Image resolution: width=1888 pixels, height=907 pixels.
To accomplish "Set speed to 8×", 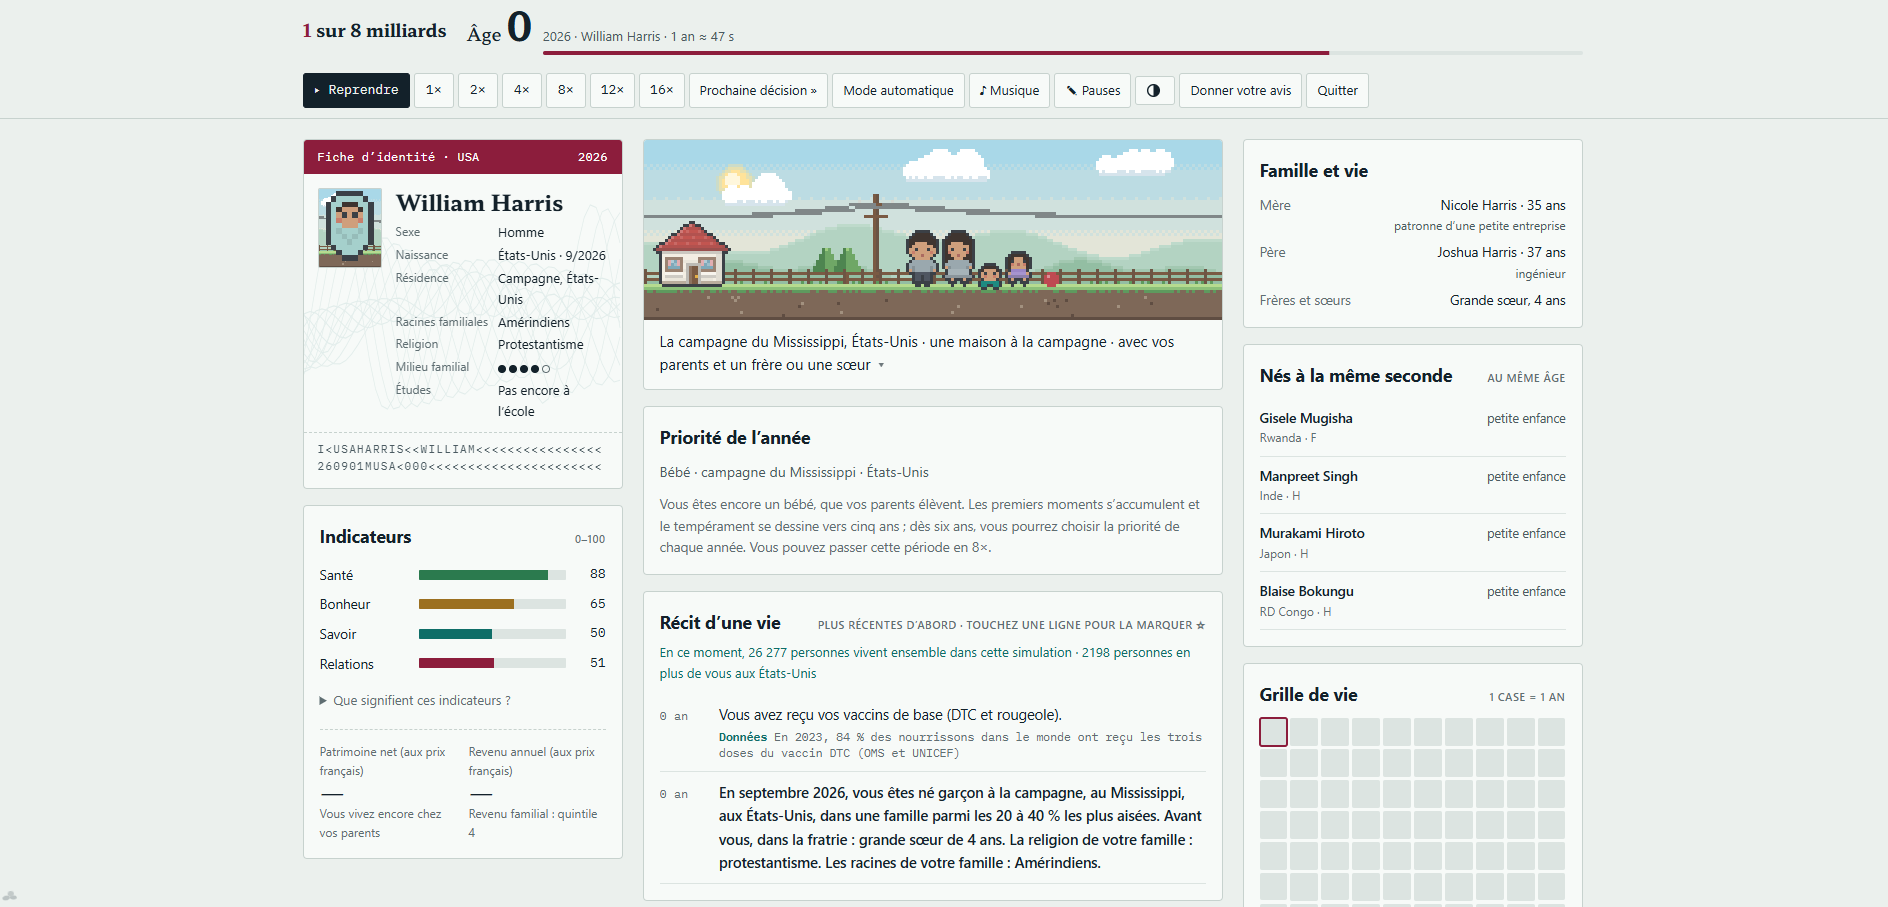I will [x=565, y=90].
